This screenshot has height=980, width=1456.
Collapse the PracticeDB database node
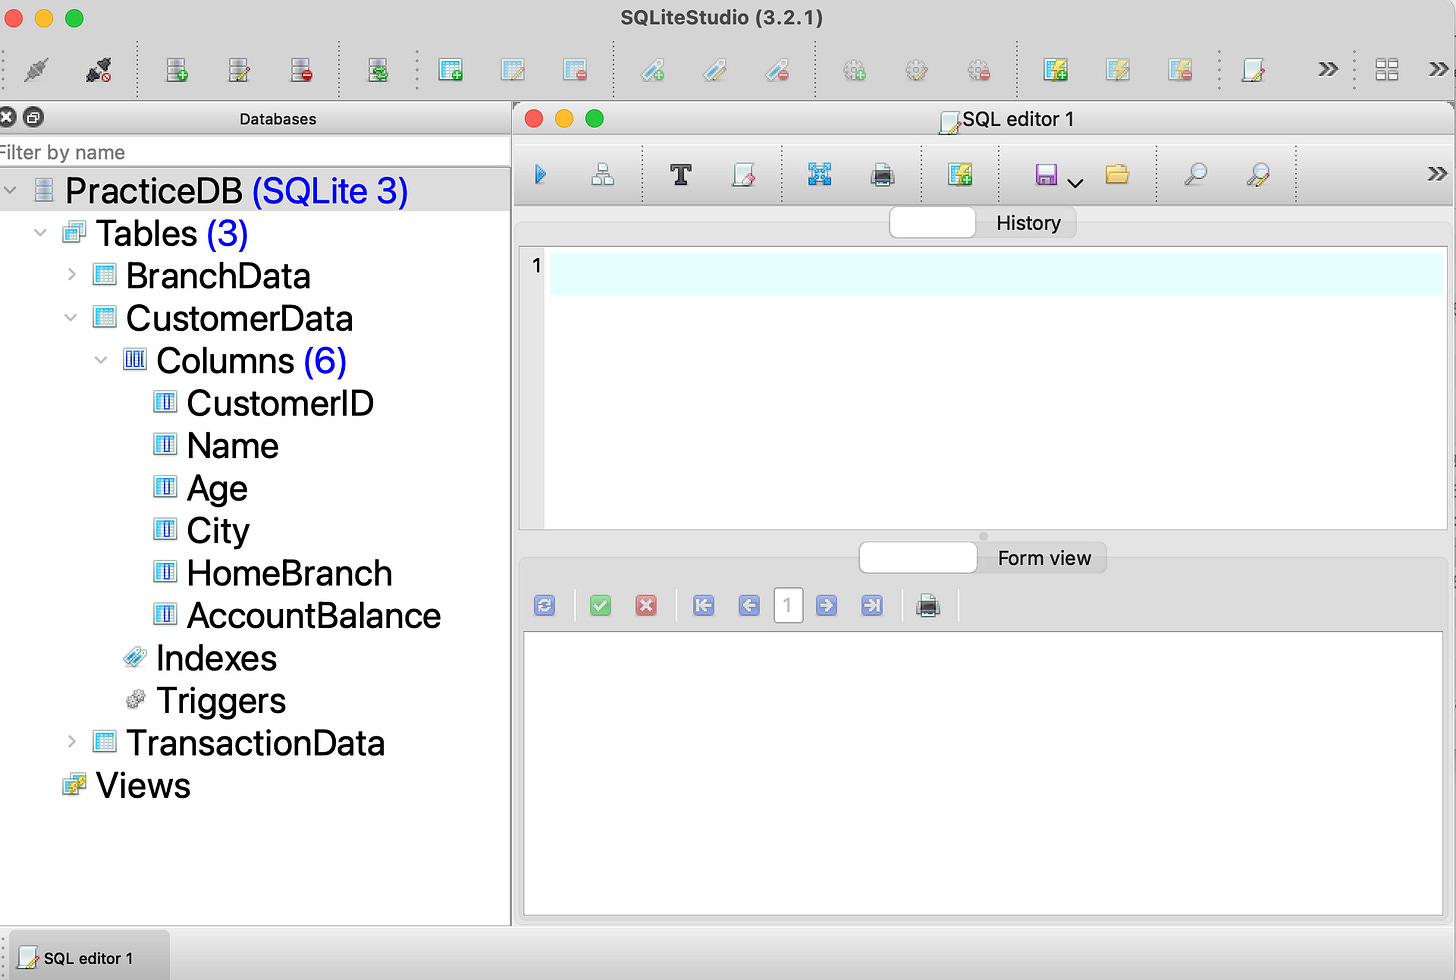(x=10, y=190)
